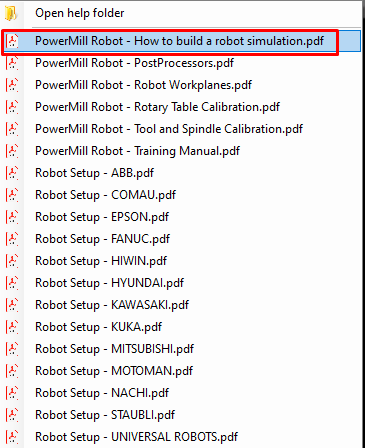Open Robot Setup - NACHI.pdf
Viewport: 365px width, 448px height.
point(182,393)
